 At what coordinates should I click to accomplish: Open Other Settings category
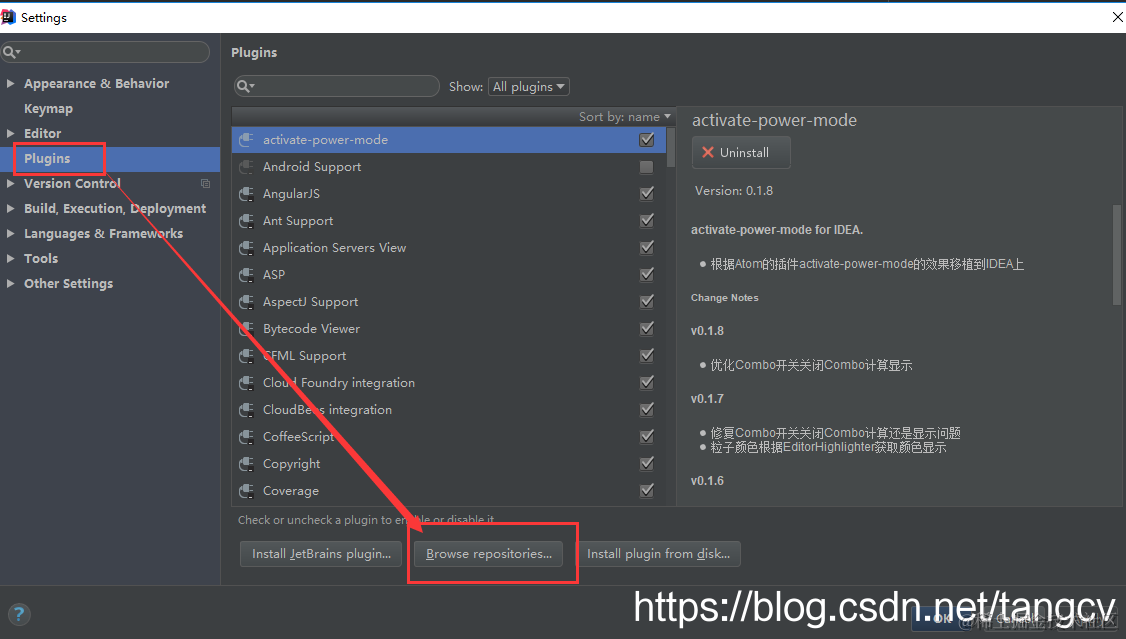coord(68,284)
